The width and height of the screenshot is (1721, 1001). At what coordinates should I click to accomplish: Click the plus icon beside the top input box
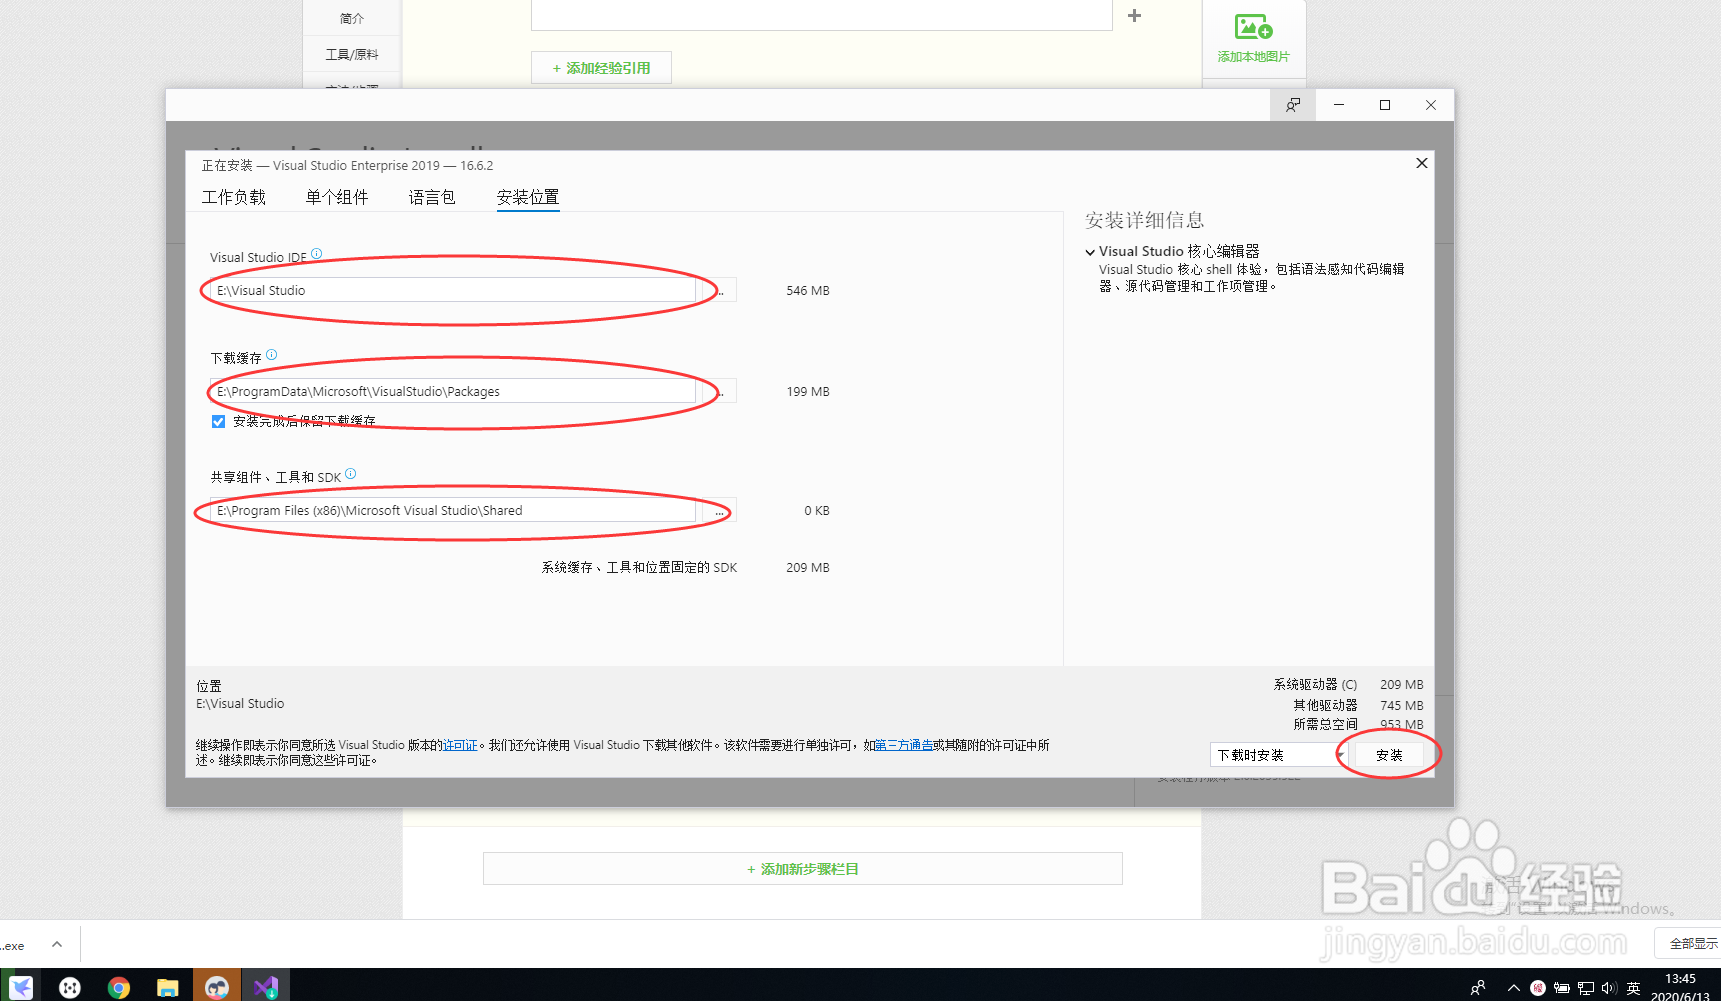click(x=1134, y=15)
